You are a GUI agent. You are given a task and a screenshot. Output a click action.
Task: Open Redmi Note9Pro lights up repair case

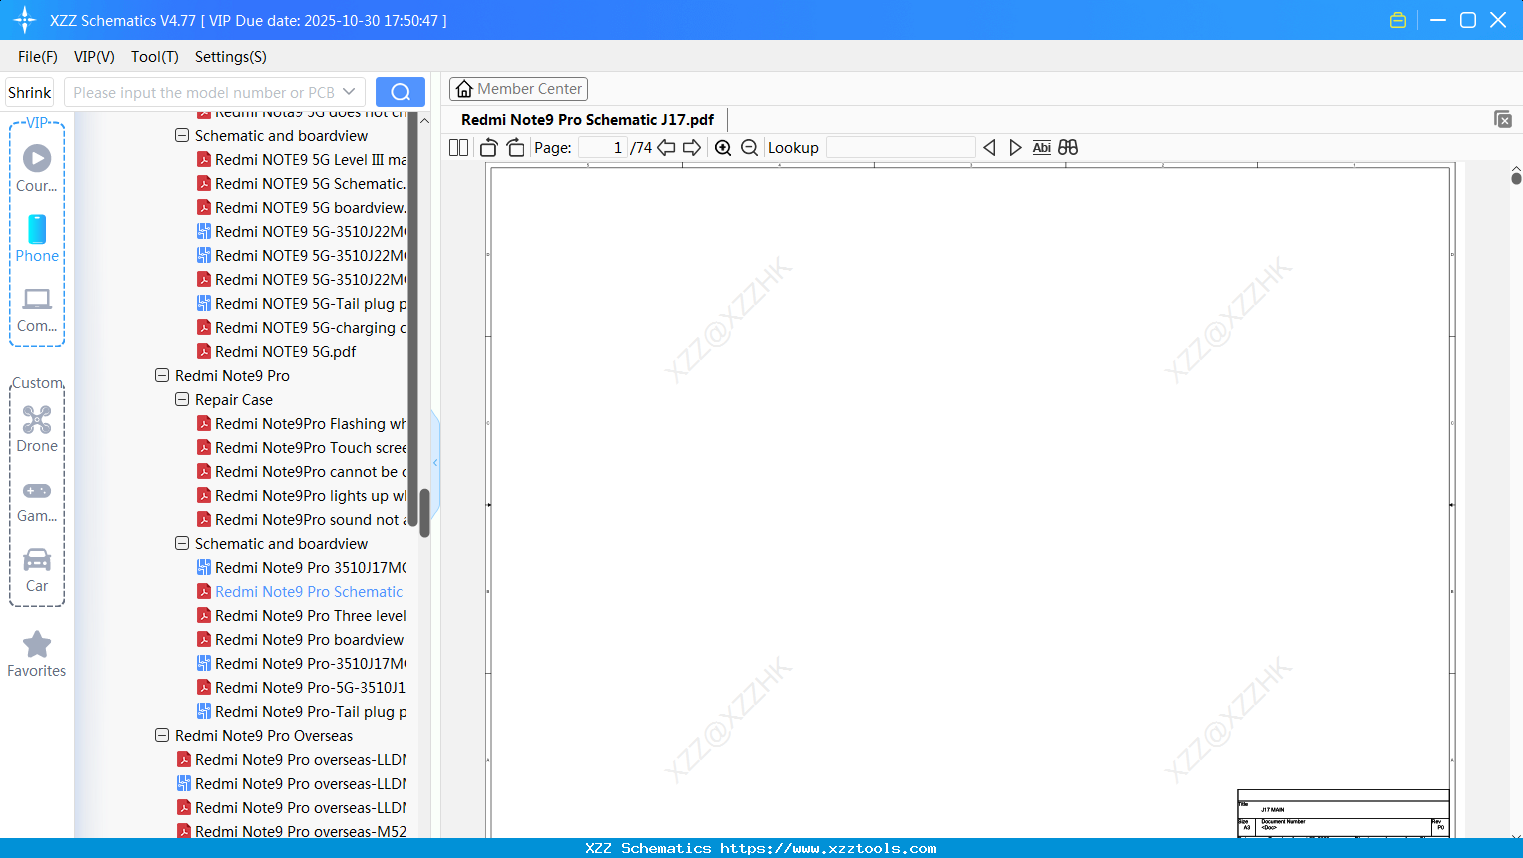tap(302, 496)
